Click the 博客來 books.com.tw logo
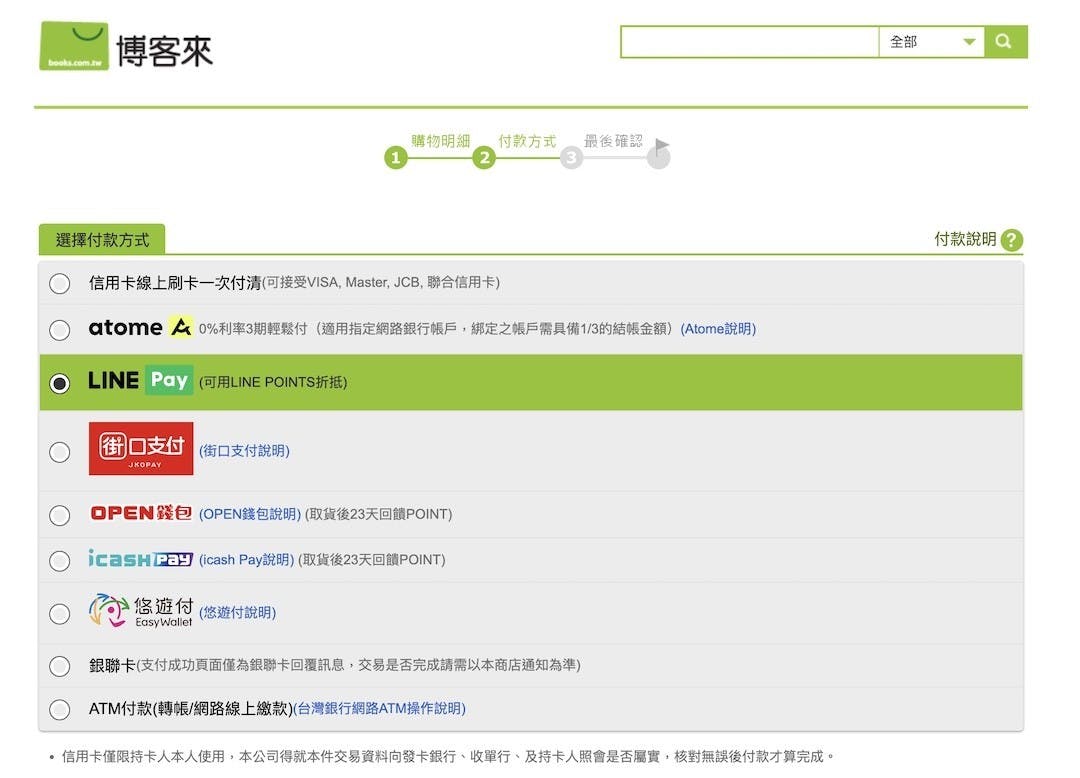Viewport: 1080px width, 778px height. (126, 46)
